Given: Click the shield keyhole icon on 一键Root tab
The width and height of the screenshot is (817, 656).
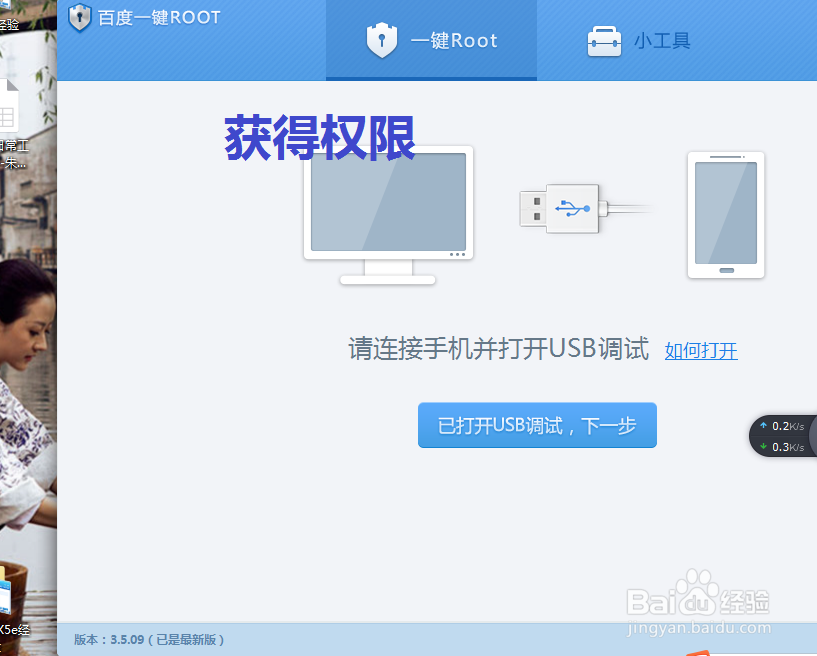Looking at the screenshot, I should coord(381,40).
